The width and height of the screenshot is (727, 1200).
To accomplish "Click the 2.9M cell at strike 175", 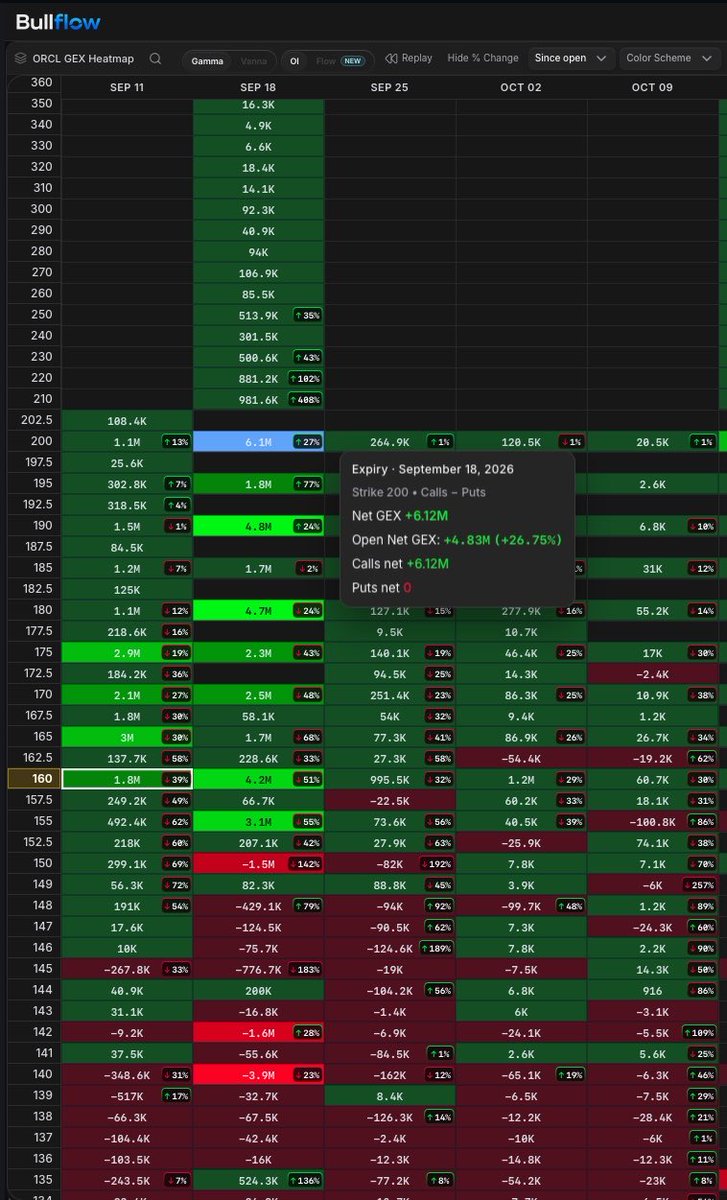I will pos(127,651).
